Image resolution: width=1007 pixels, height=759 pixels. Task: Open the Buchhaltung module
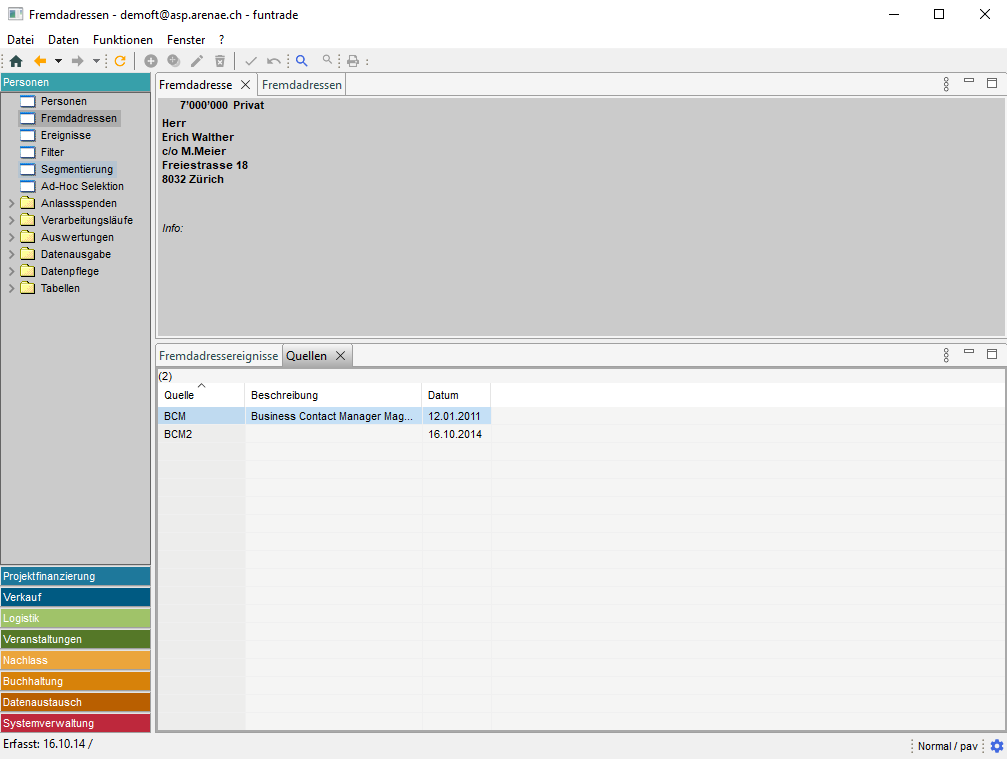point(75,681)
